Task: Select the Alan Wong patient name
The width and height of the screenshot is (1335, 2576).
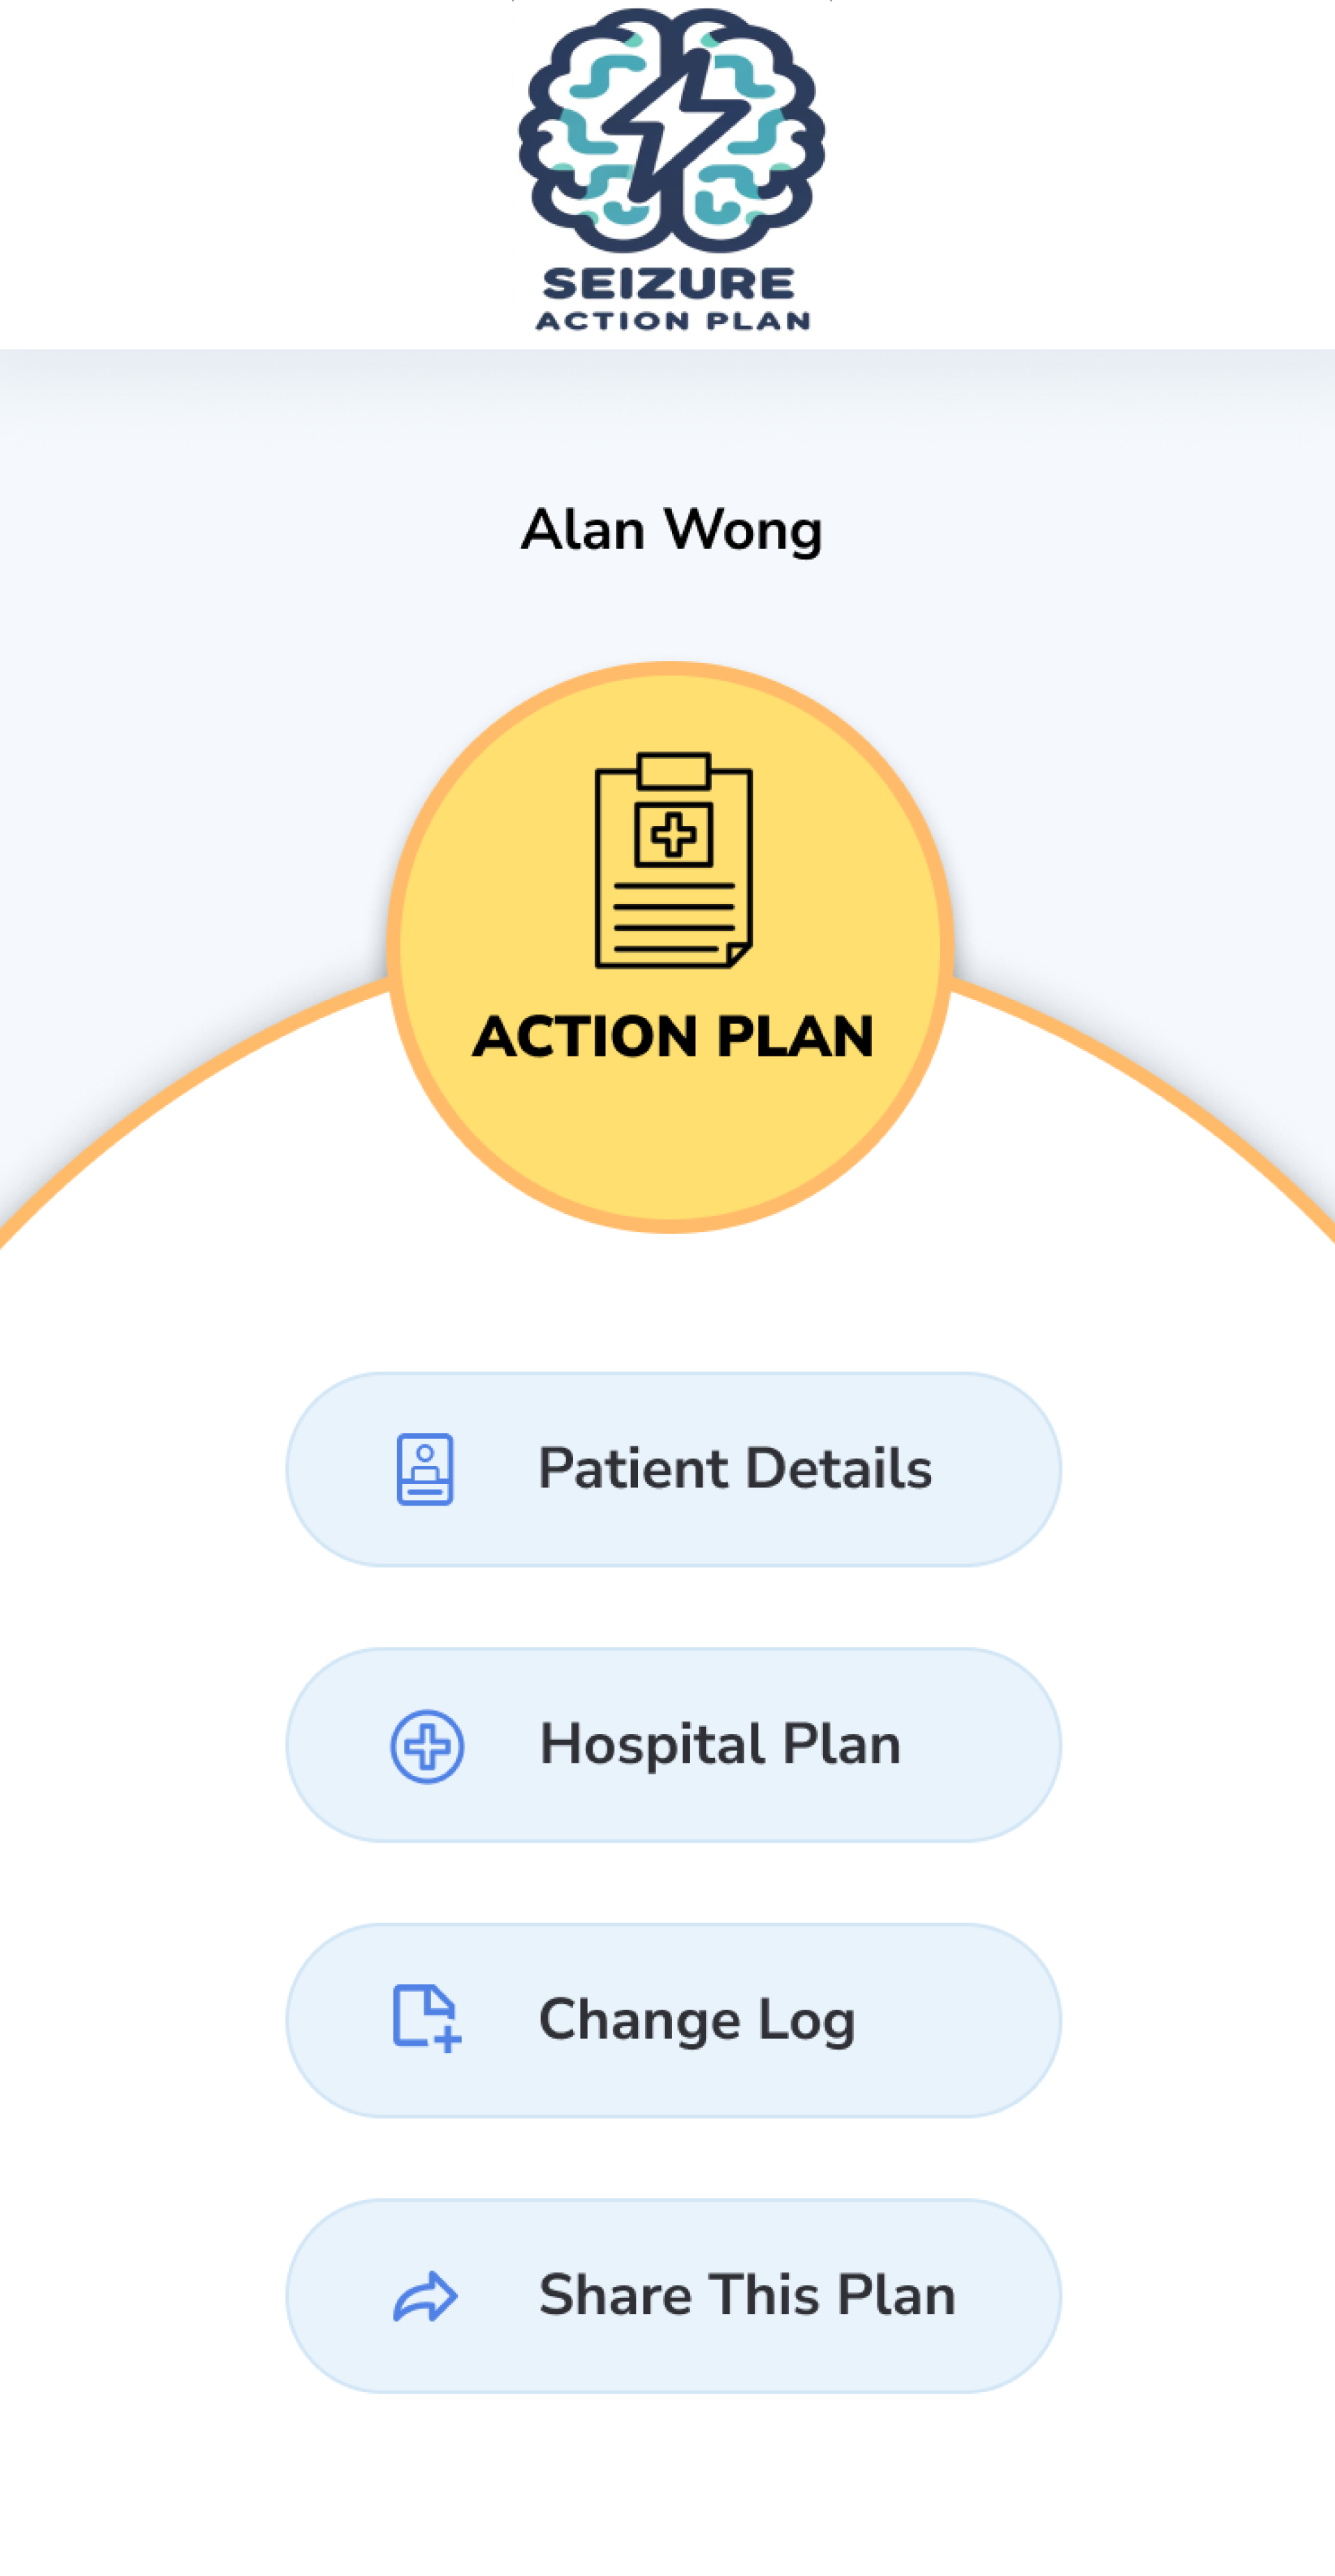Action: tap(671, 530)
